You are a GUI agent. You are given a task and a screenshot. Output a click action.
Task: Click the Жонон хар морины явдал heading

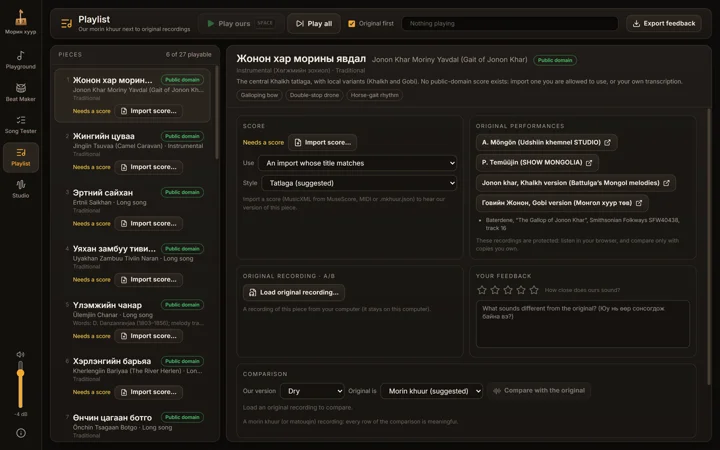pos(301,59)
